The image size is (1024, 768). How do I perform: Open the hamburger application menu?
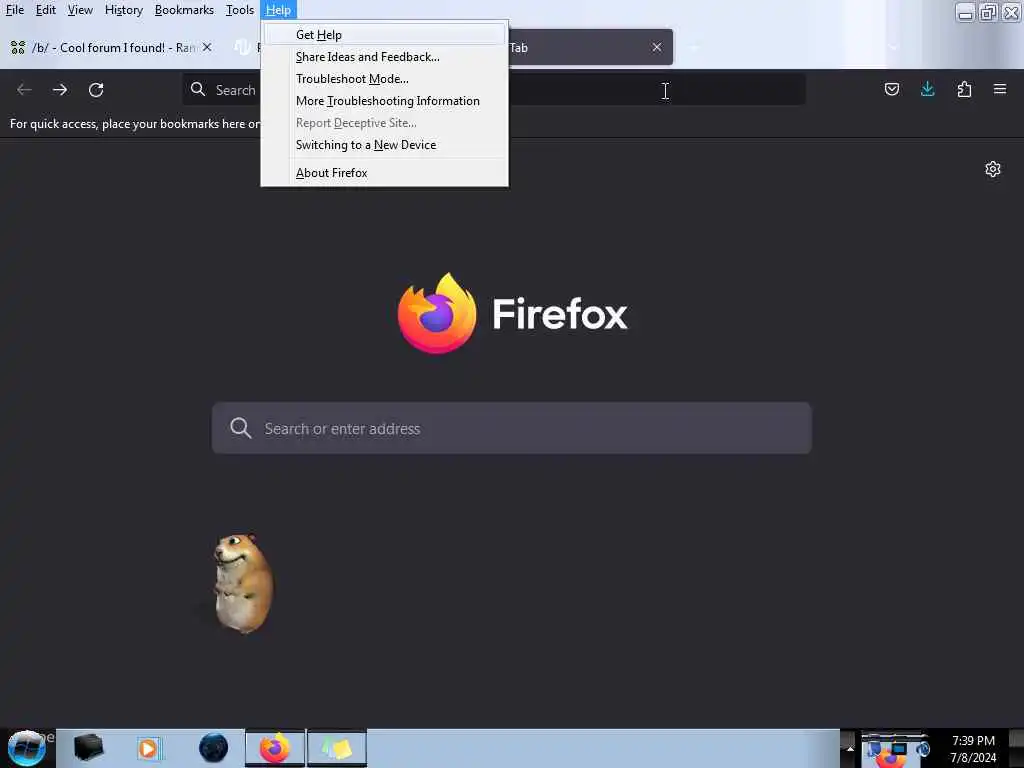click(1000, 89)
